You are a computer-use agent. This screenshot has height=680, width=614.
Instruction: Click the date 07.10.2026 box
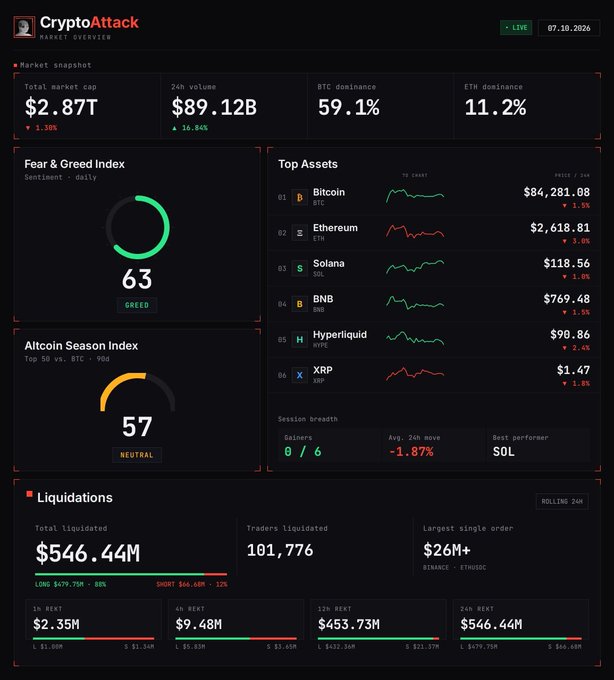tap(569, 28)
